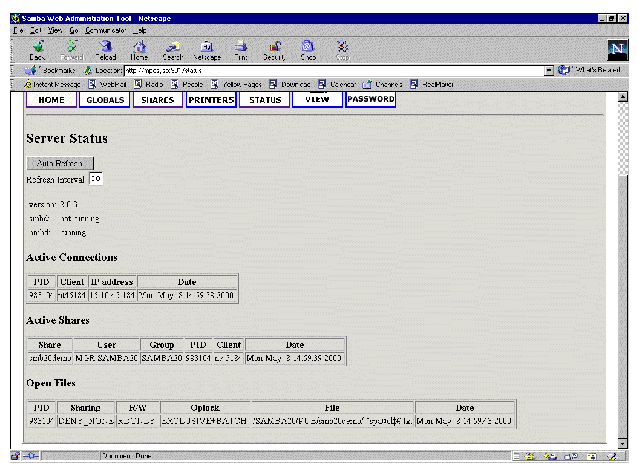Open the GLOBALS page
638x476 pixels.
point(105,100)
